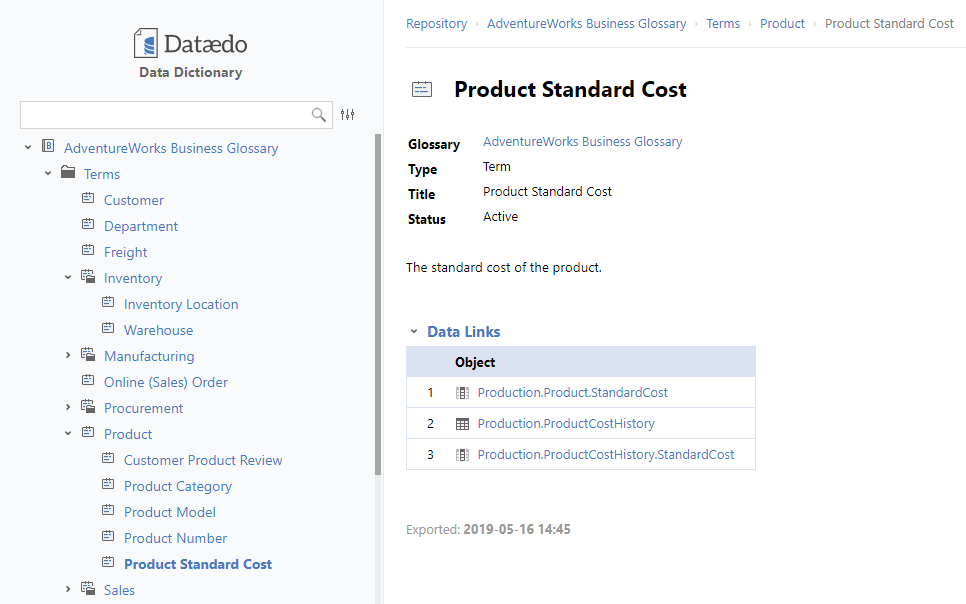
Task: Collapse the Data Links section
Action: [413, 332]
